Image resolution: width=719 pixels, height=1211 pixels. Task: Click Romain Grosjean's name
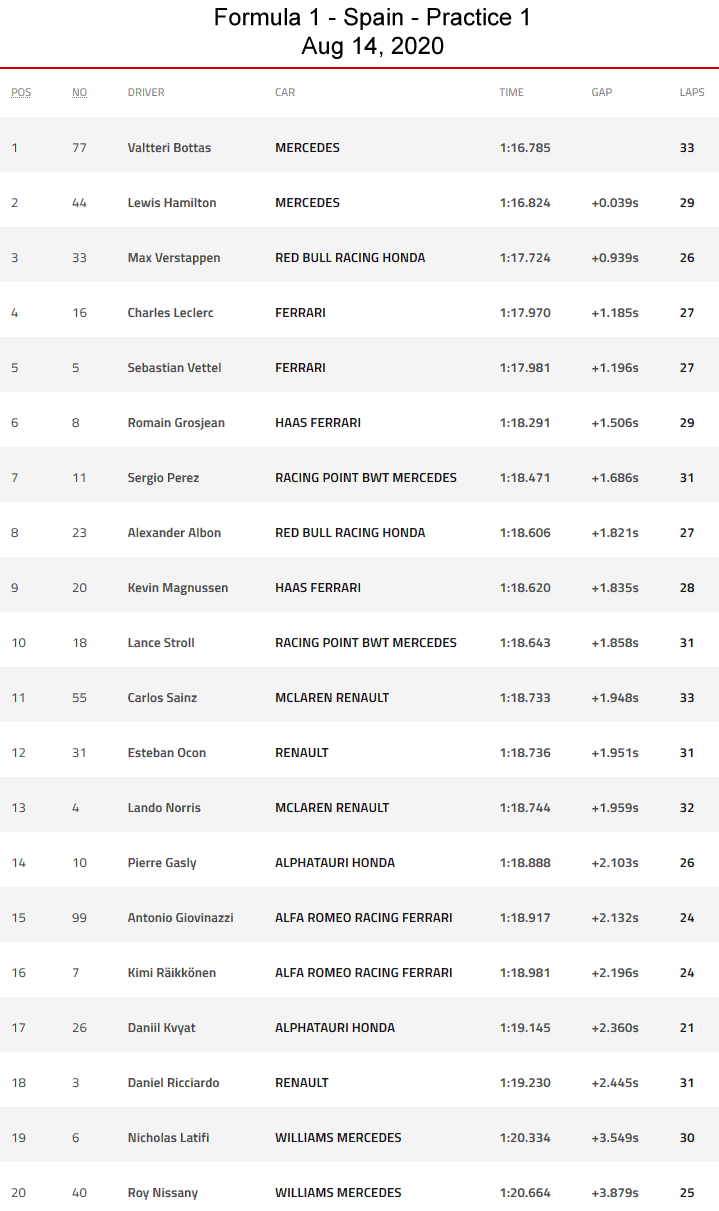point(176,423)
